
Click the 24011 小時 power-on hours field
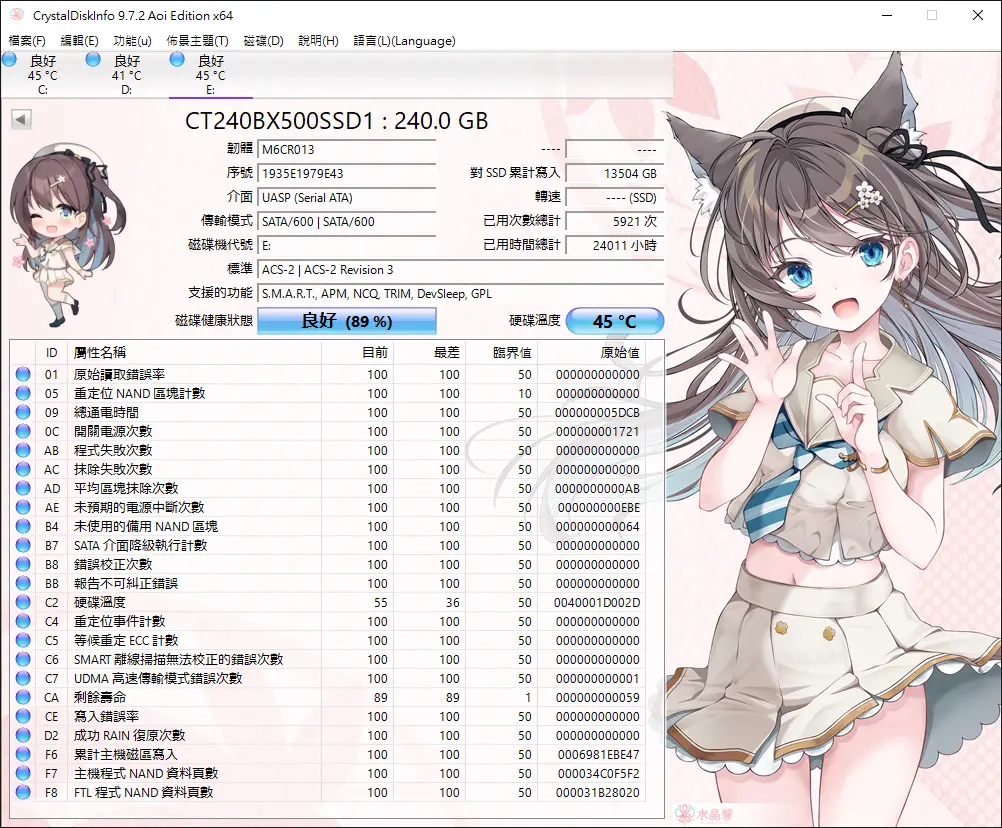tap(615, 245)
